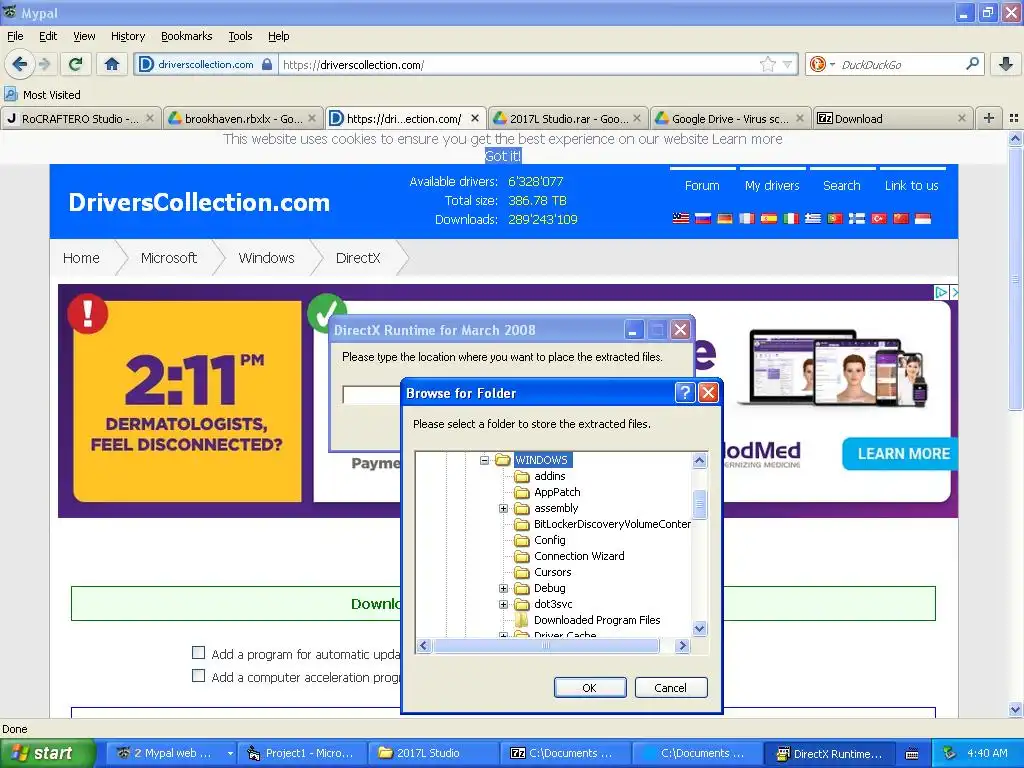Screen dimensions: 1024x768
Task: Open the Tools menu
Action: (240, 36)
